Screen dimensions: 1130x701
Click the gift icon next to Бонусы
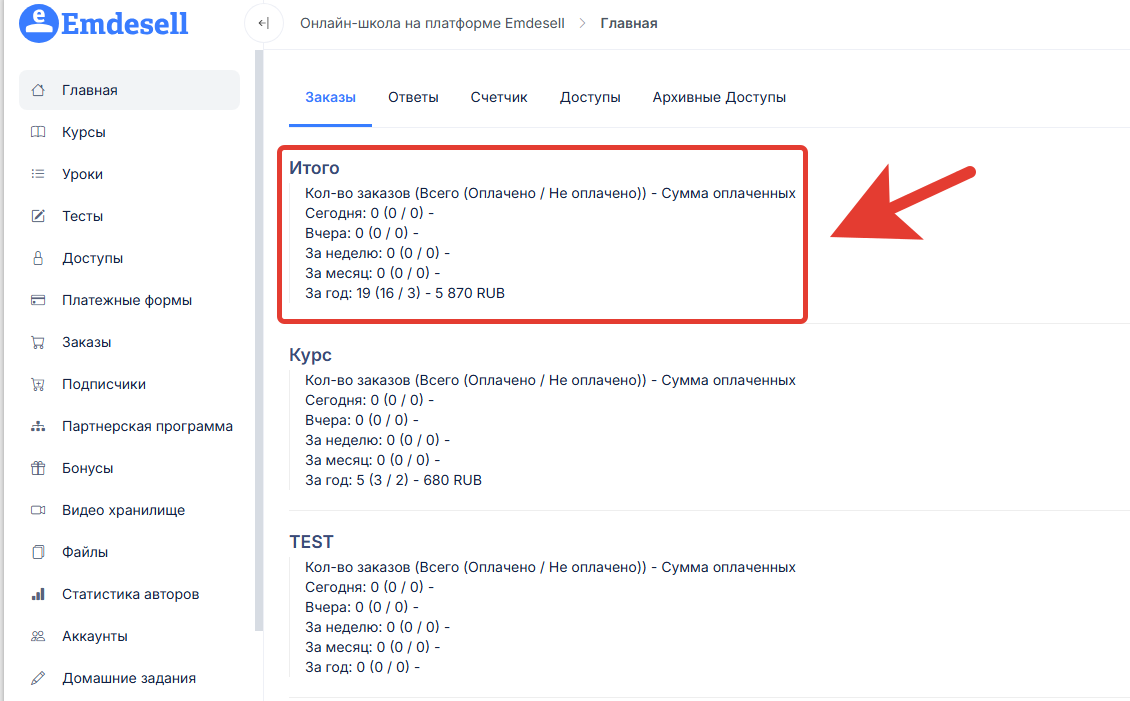(x=39, y=468)
